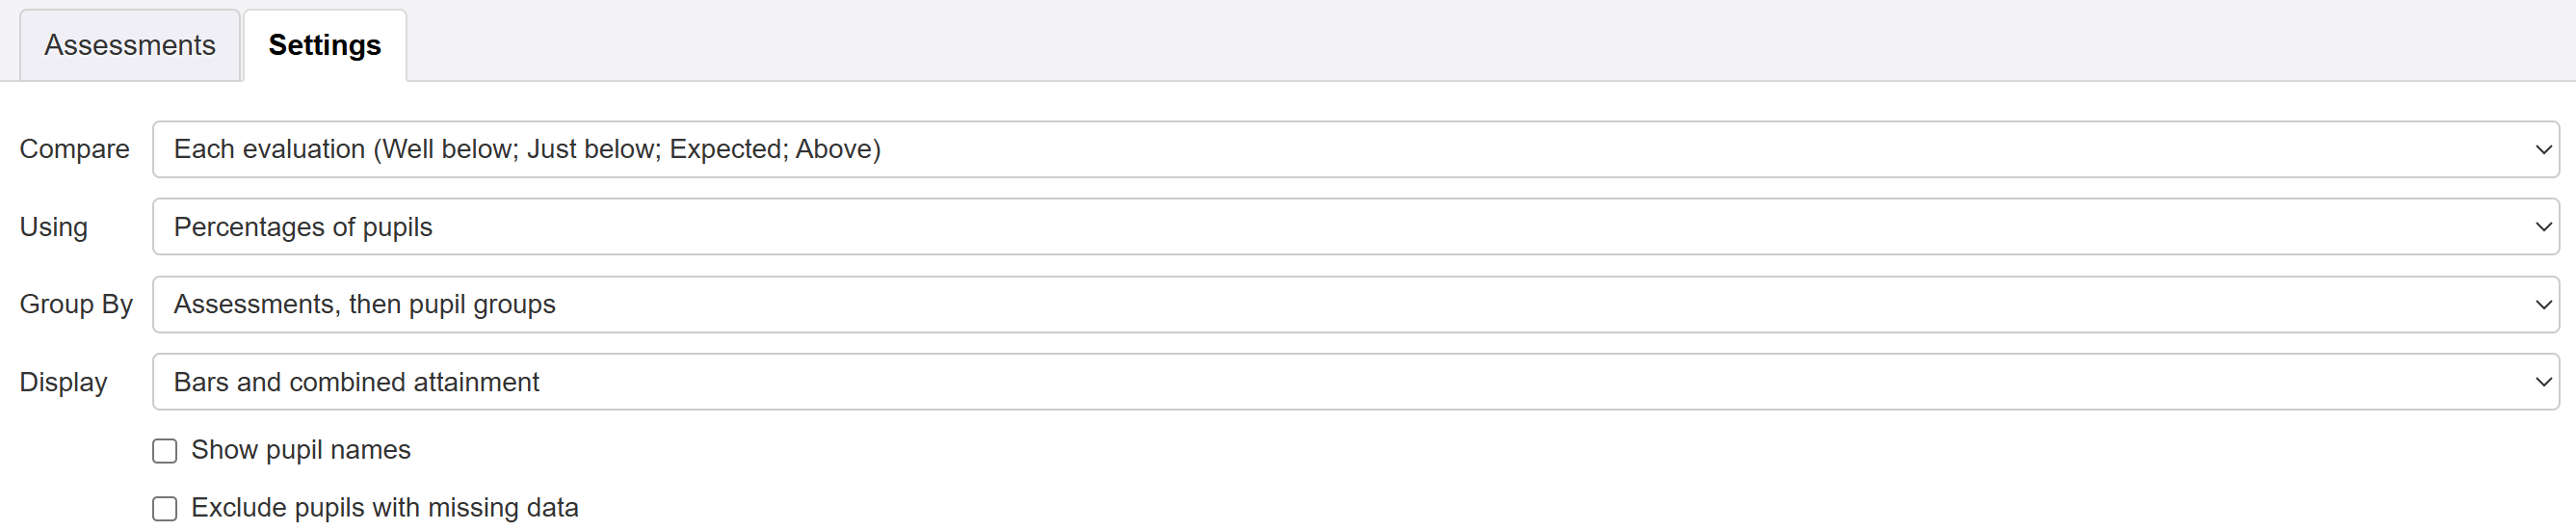The image size is (2576, 531).
Task: Expand the Group By dropdown
Action: [1354, 305]
